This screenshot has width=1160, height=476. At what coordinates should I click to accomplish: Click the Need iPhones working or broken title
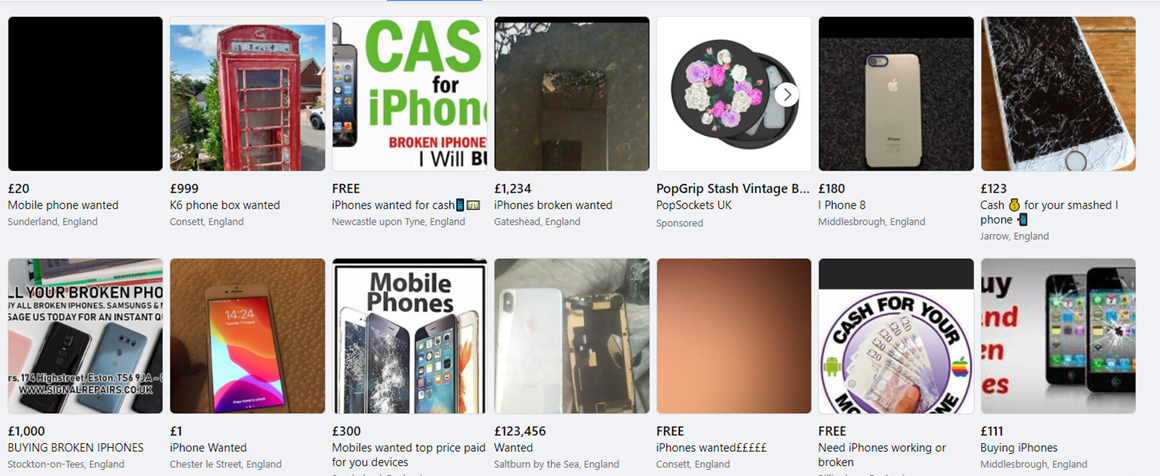click(x=882, y=455)
